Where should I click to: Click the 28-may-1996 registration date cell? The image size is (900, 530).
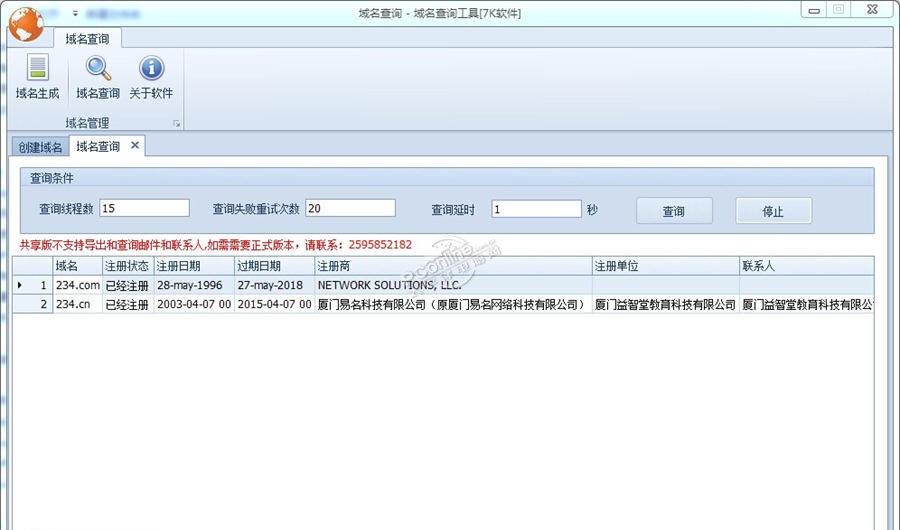(194, 285)
